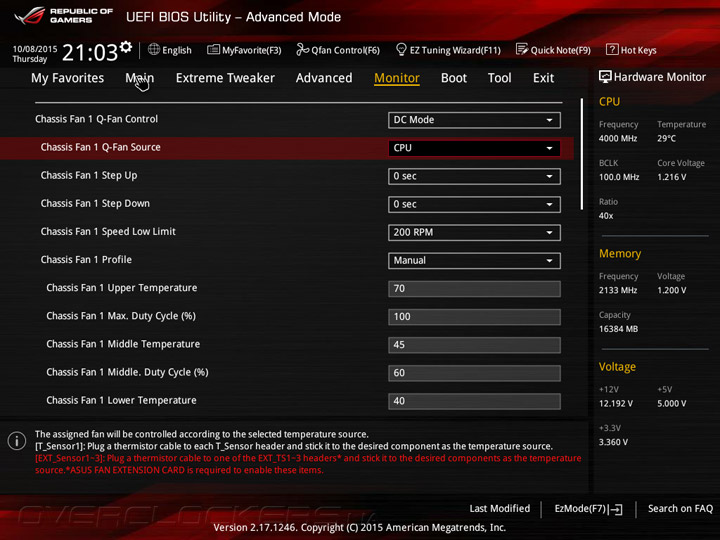This screenshot has width=720, height=540.
Task: Switch to the Main tab
Action: click(140, 78)
